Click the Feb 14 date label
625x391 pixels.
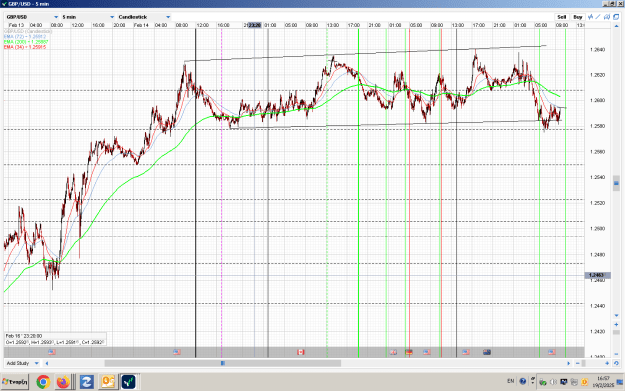click(x=141, y=25)
